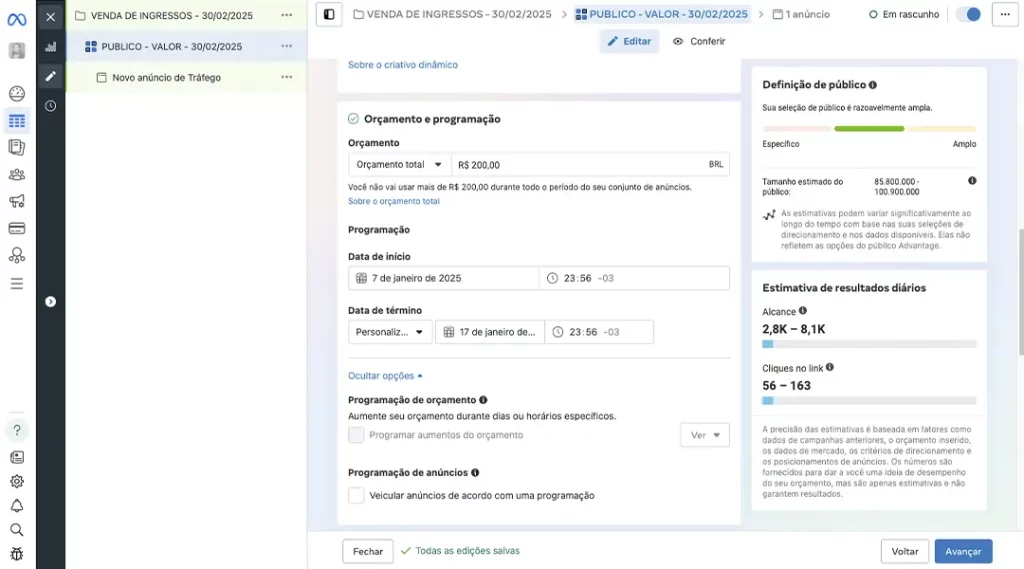Open the Billing card icon in left navigation

pos(16,228)
